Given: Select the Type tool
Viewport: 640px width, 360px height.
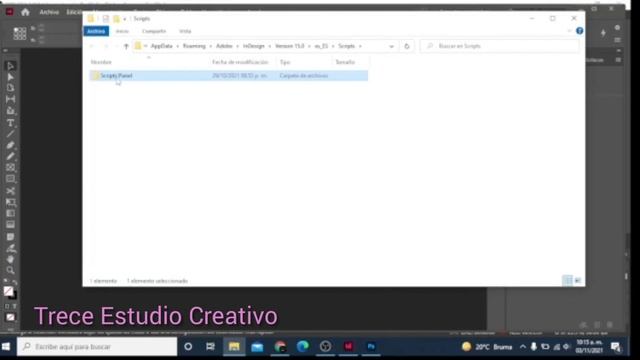Looking at the screenshot, I should pyautogui.click(x=10, y=123).
